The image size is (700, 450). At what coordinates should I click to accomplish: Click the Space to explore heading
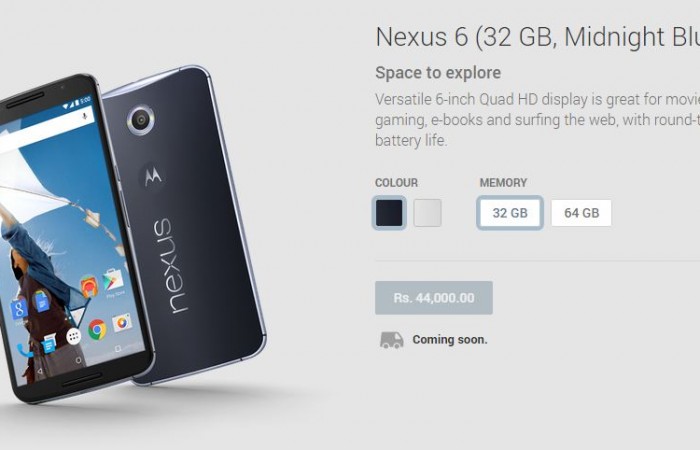tap(438, 73)
